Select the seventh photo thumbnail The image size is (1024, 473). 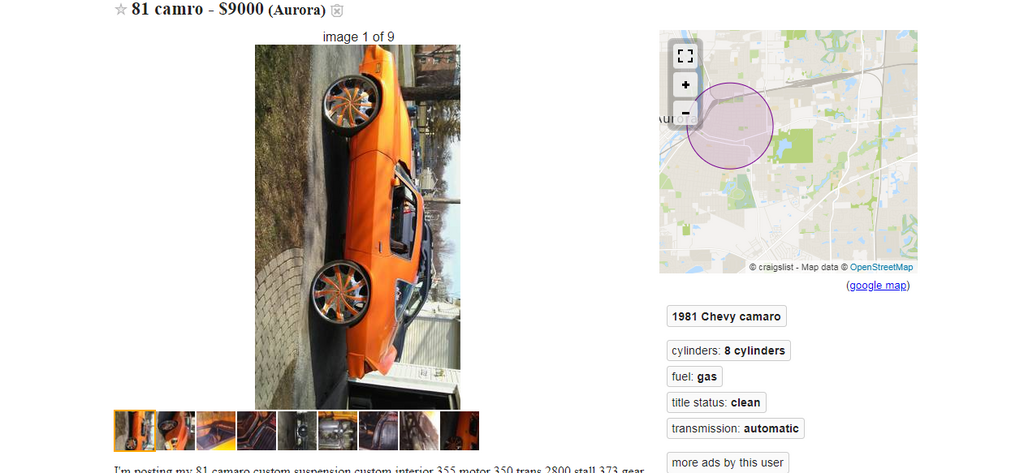coord(378,431)
